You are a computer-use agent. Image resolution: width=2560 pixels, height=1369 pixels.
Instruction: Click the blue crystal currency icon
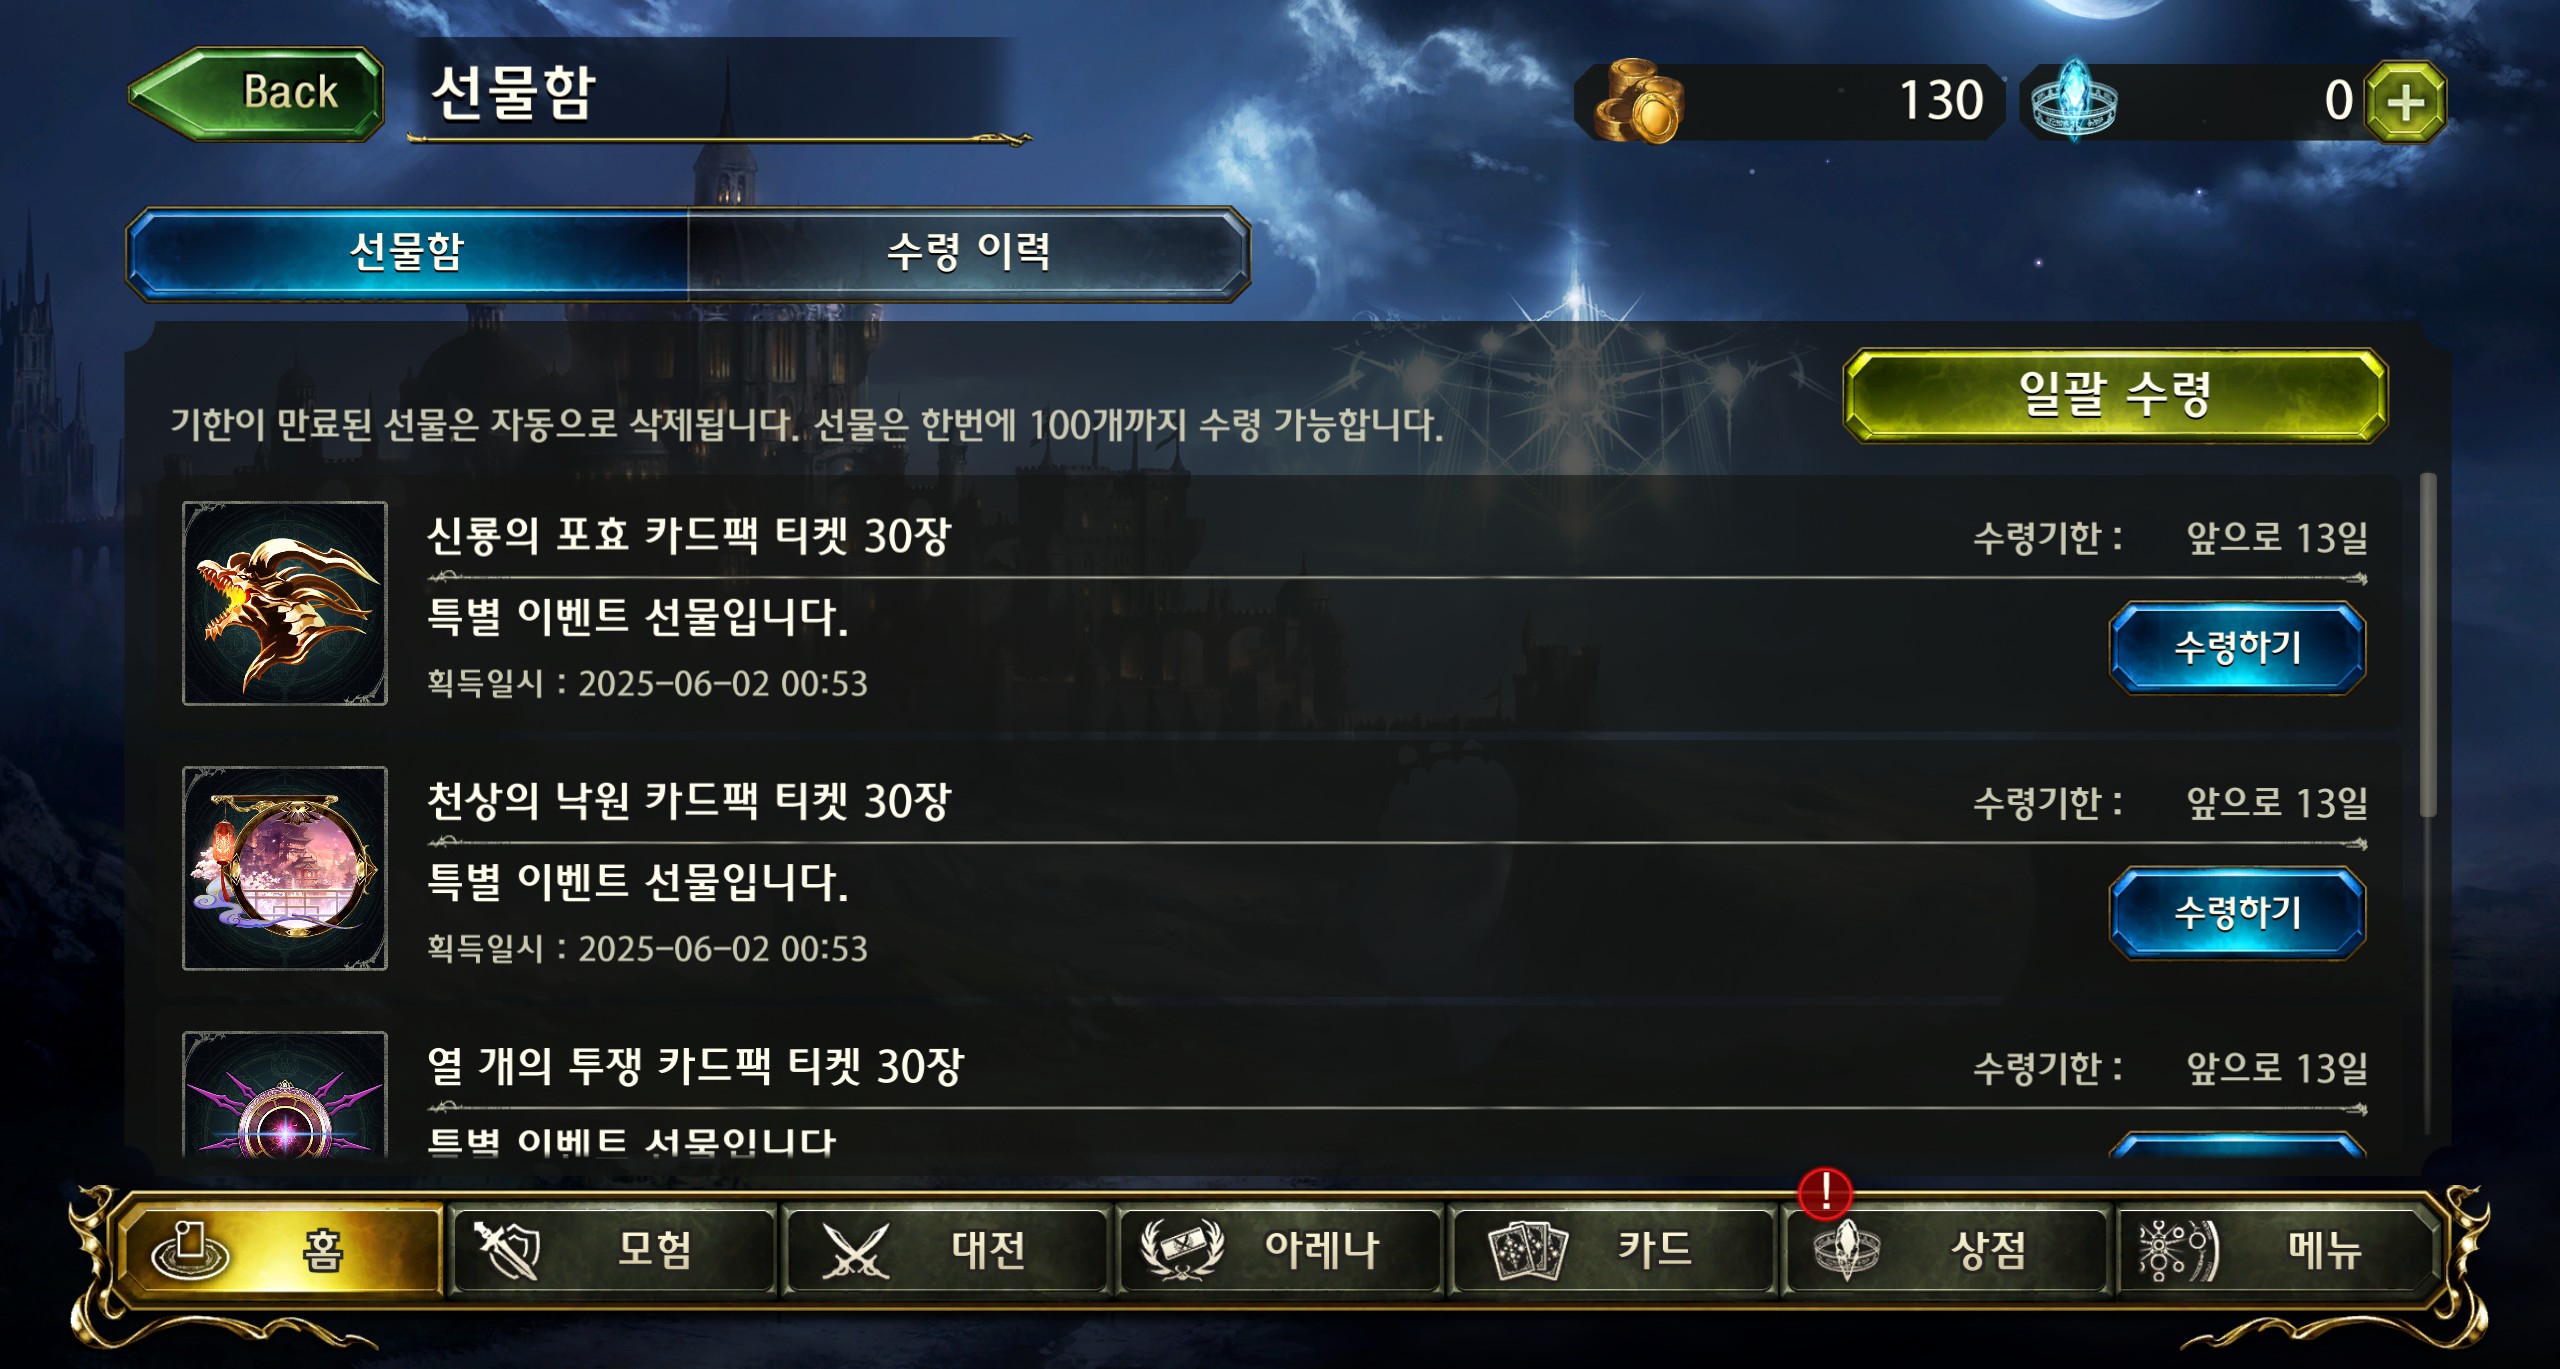coord(2074,101)
